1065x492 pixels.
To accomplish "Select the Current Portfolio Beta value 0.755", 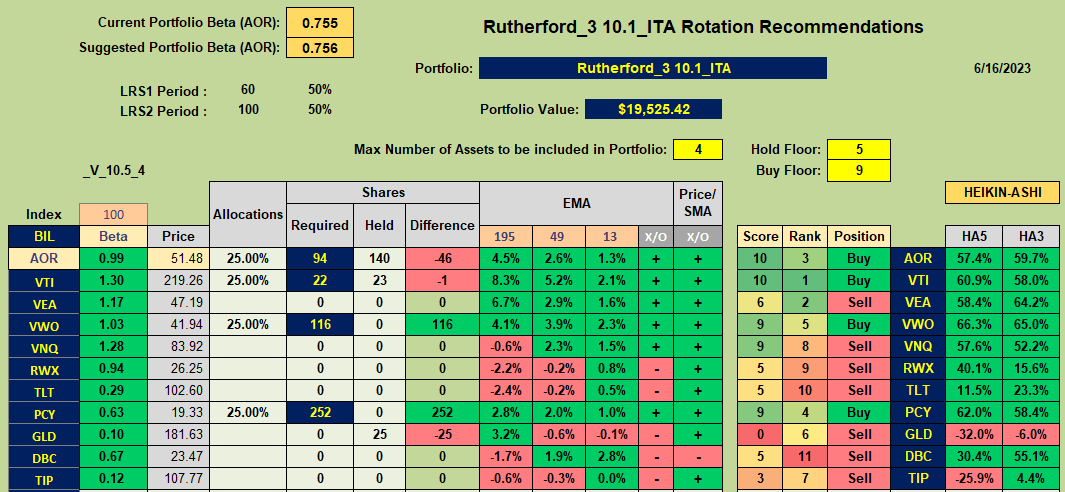I will click(x=320, y=22).
